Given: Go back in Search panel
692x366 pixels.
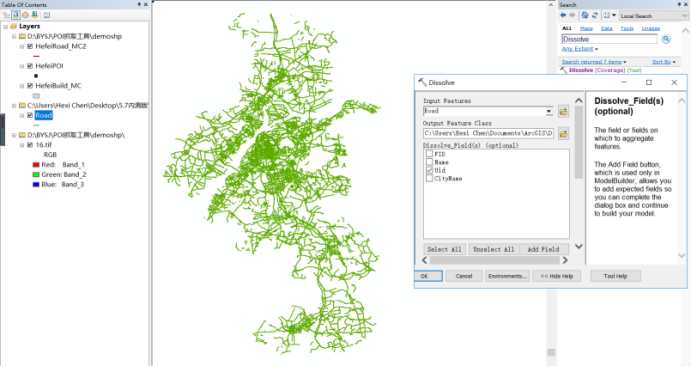Looking at the screenshot, I should (x=564, y=15).
